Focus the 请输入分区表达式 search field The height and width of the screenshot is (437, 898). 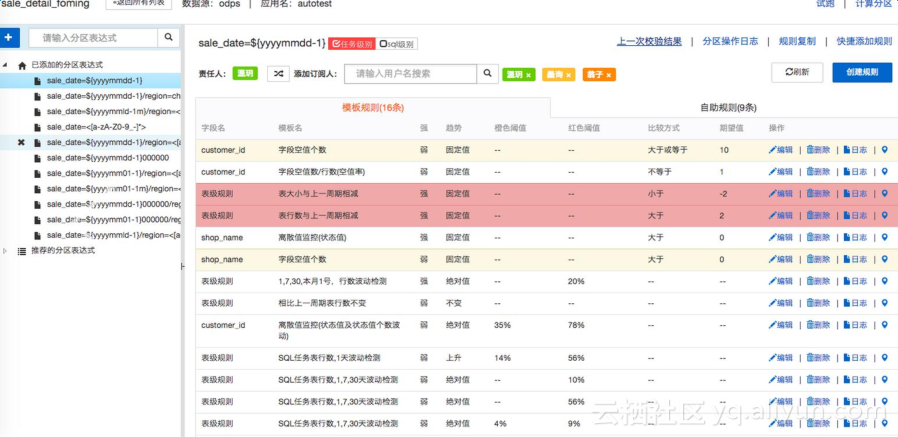pos(93,37)
